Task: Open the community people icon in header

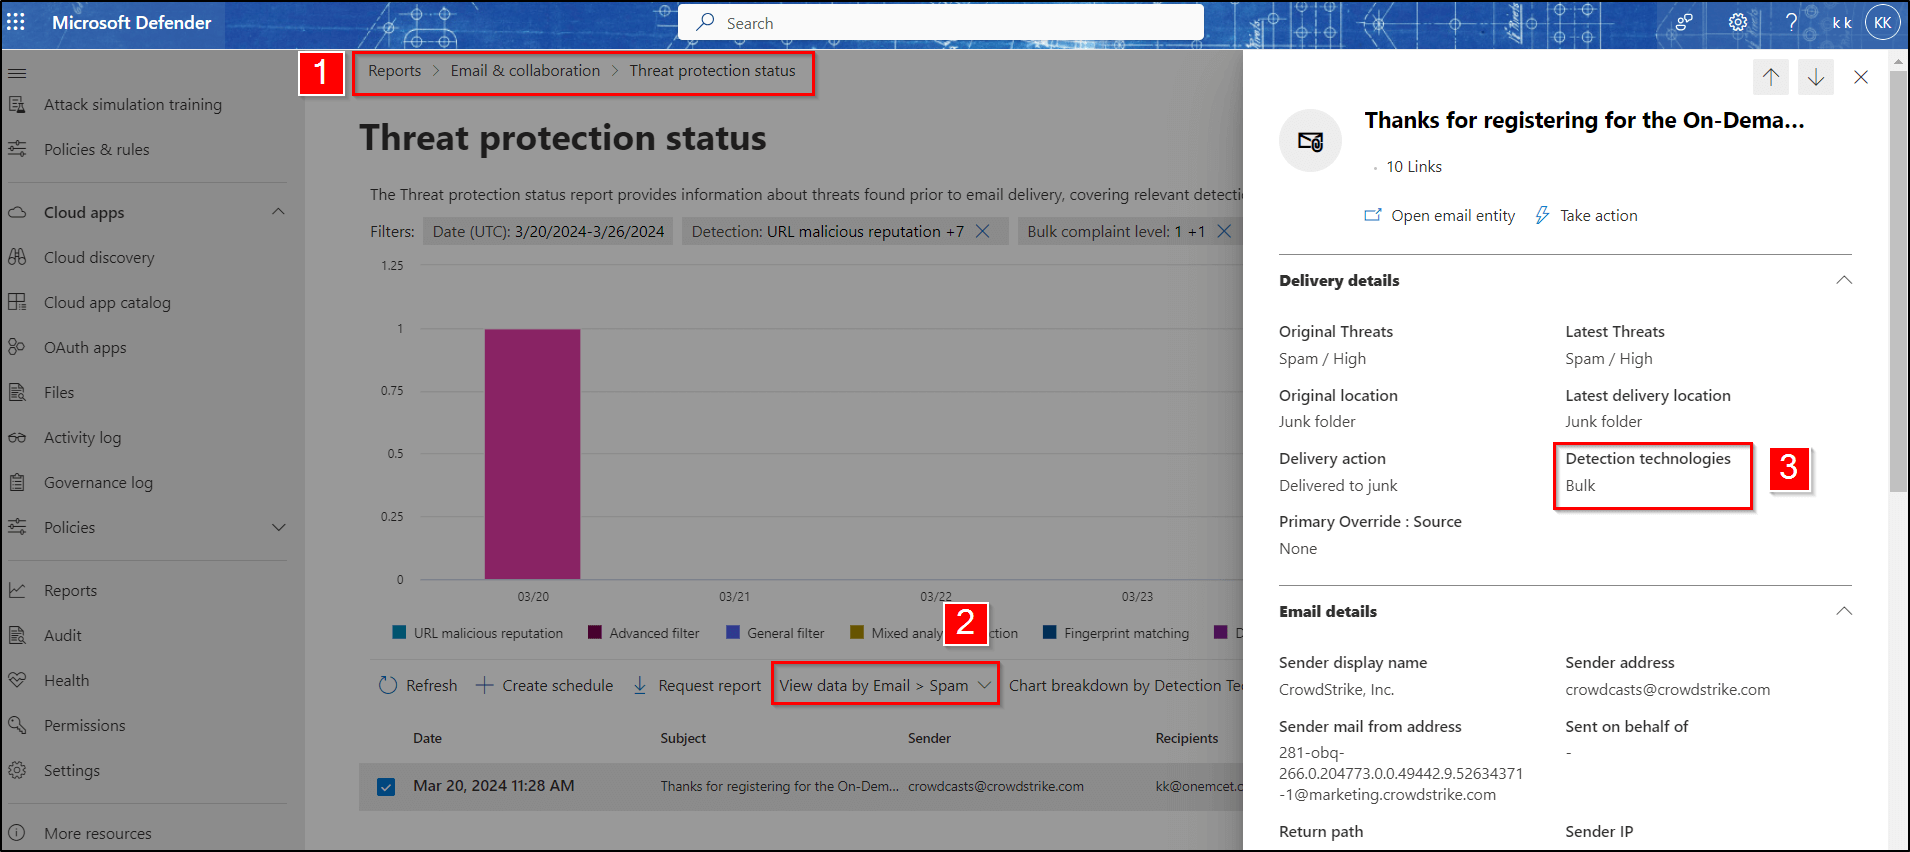Action: (x=1684, y=22)
